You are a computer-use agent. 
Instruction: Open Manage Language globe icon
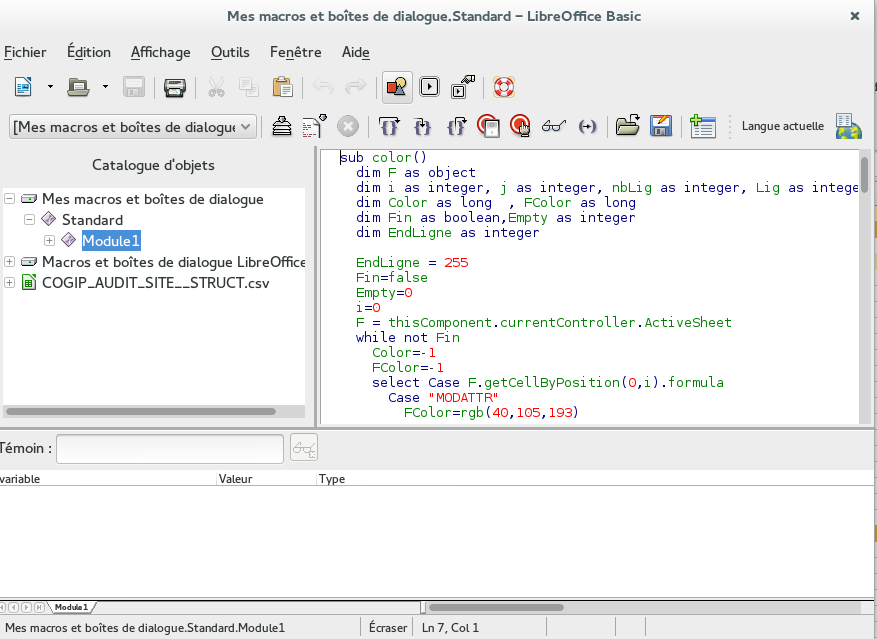(848, 126)
